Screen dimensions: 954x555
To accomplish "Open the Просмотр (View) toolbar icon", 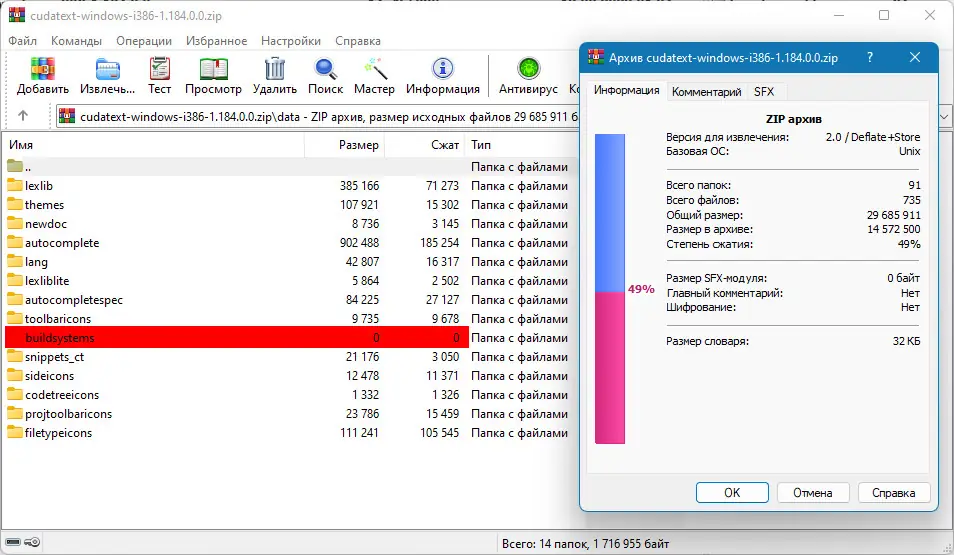I will pos(214,69).
